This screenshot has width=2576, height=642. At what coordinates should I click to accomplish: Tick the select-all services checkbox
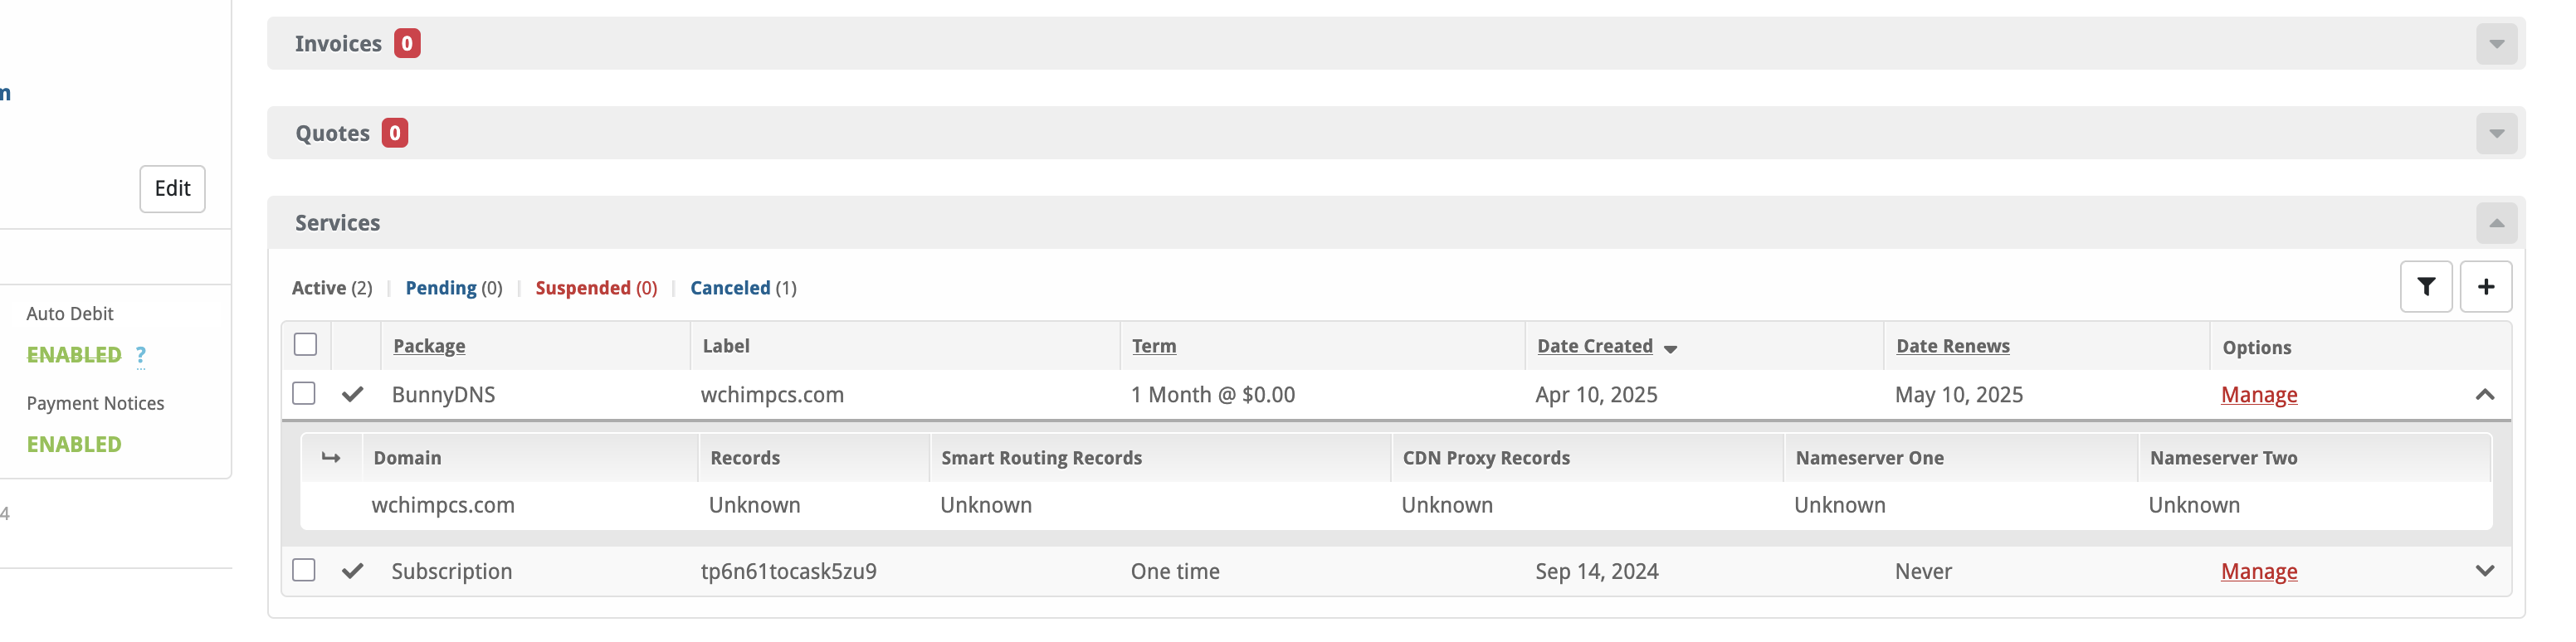click(x=306, y=344)
